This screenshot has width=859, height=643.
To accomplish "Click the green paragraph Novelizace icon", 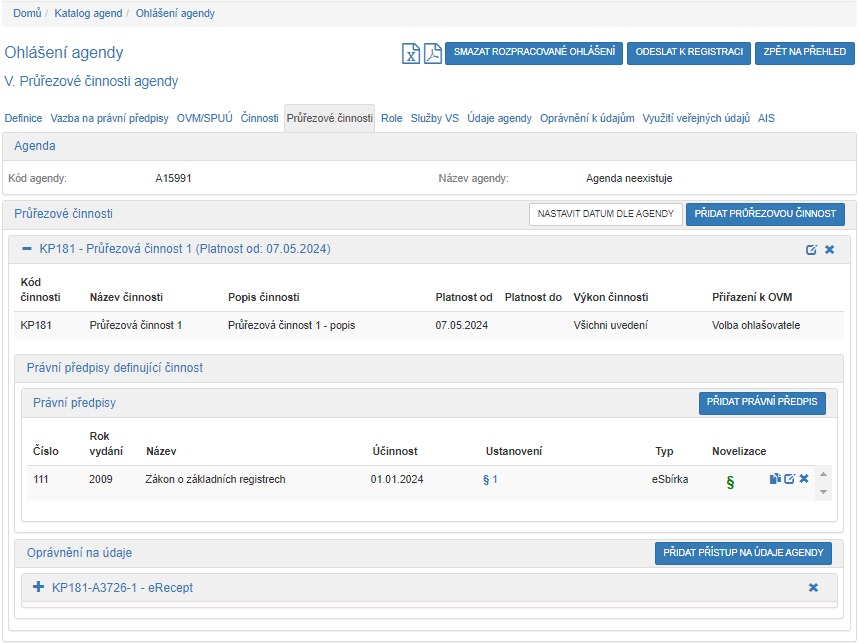I will coord(730,482).
